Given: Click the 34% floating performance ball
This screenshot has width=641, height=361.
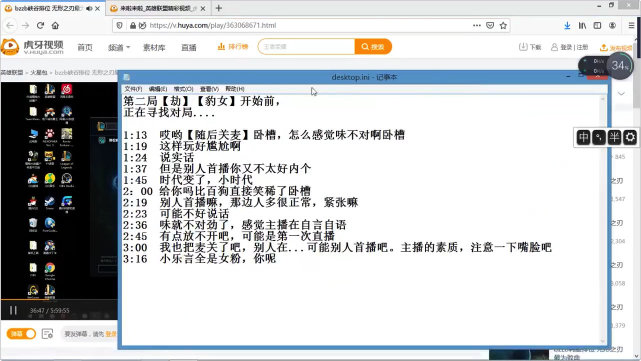Looking at the screenshot, I should point(620,65).
